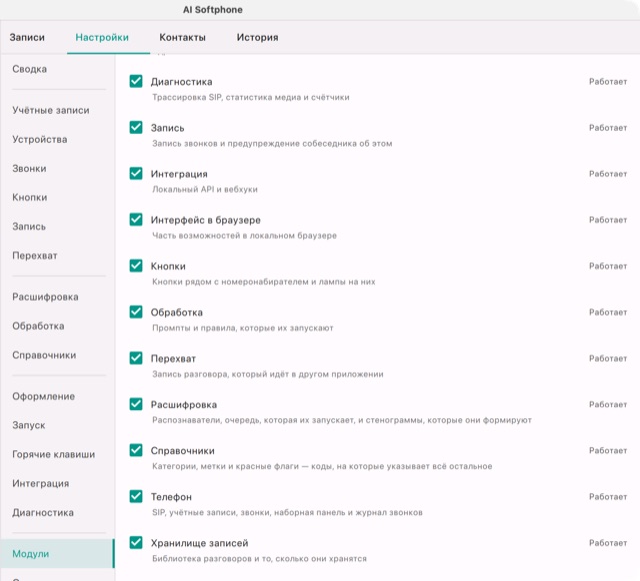Click the AI Softphone window title

pyautogui.click(x=213, y=10)
